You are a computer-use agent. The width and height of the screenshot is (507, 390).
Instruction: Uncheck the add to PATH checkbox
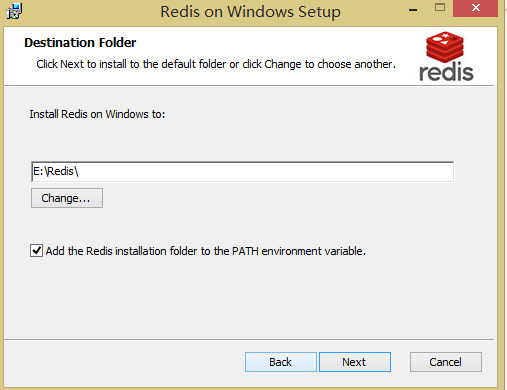click(36, 250)
